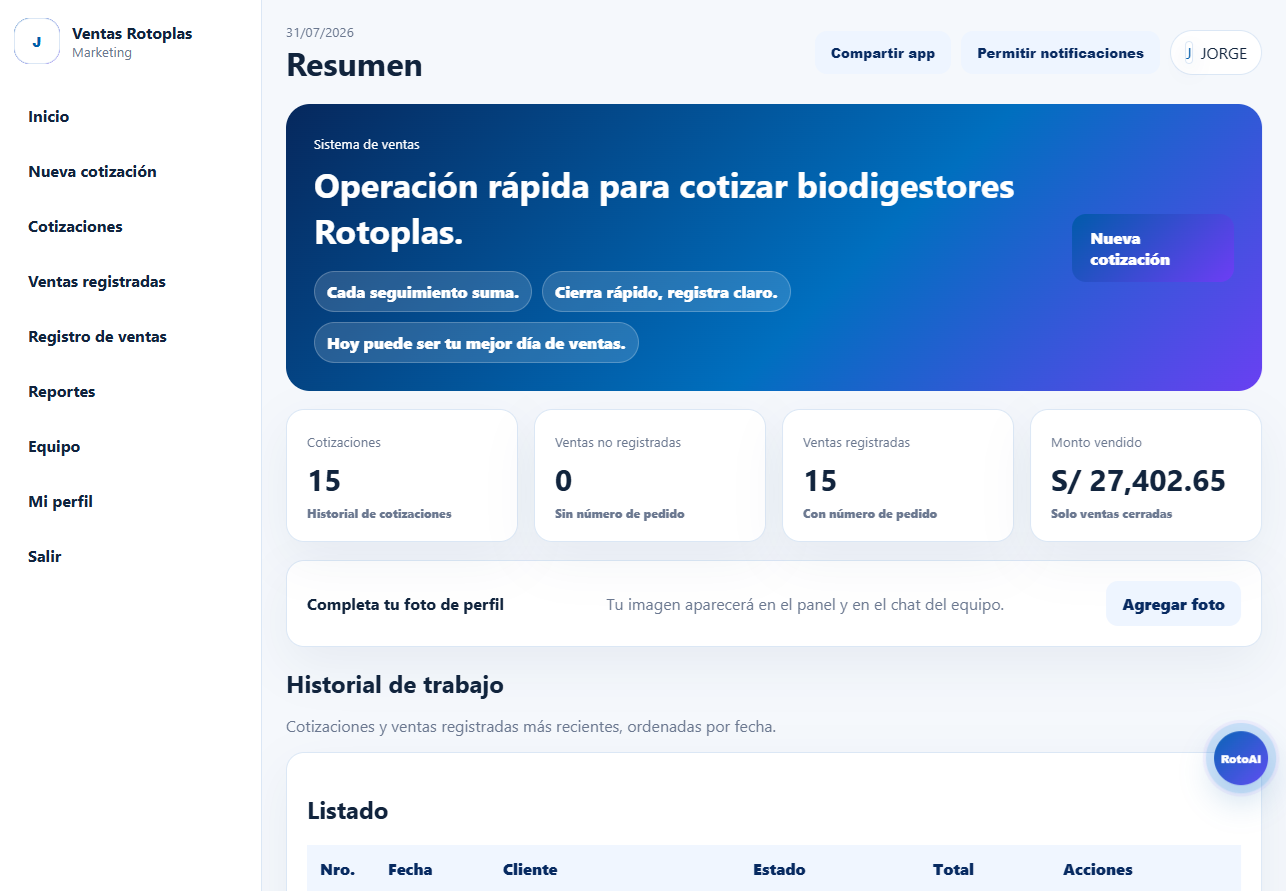Click the Historial de trabajo heading

[x=395, y=685]
